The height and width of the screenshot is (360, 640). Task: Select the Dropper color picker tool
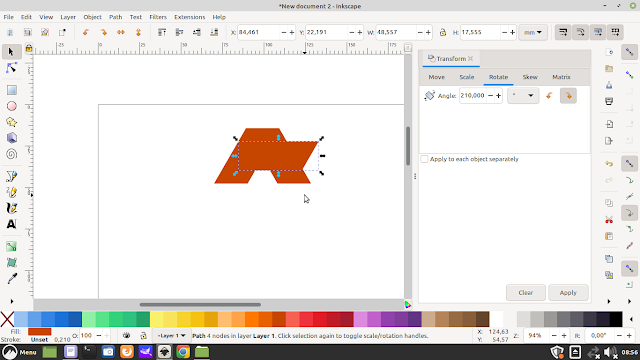[11, 278]
